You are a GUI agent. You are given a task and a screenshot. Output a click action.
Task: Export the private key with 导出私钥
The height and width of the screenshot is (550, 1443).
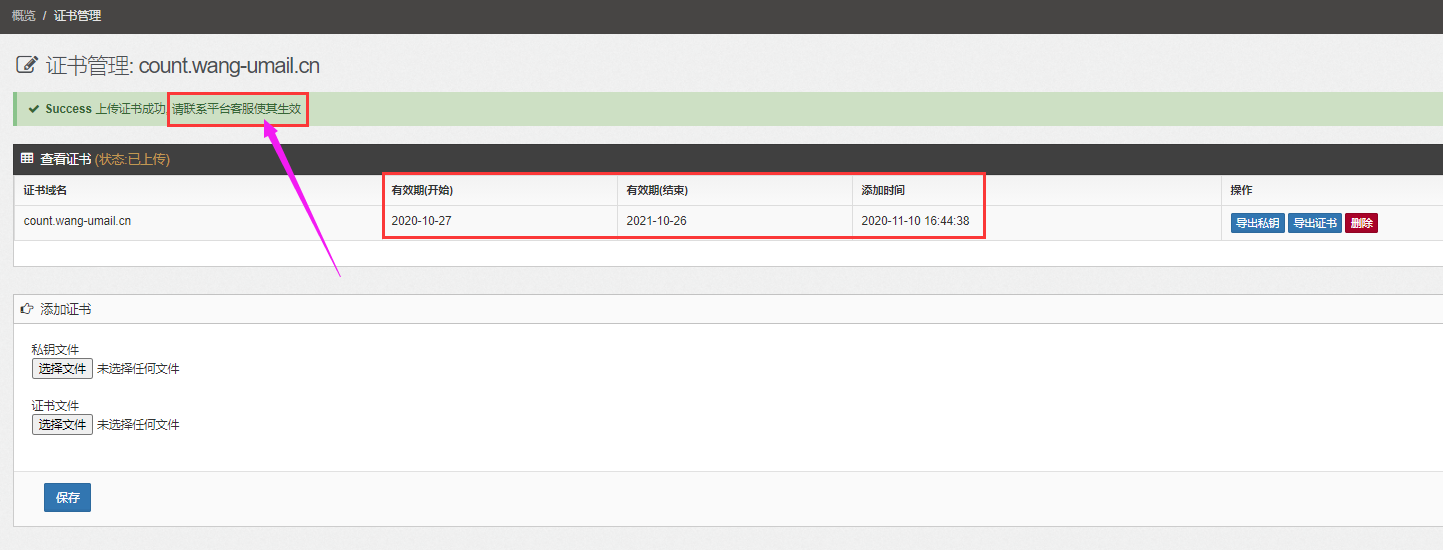pyautogui.click(x=1257, y=223)
